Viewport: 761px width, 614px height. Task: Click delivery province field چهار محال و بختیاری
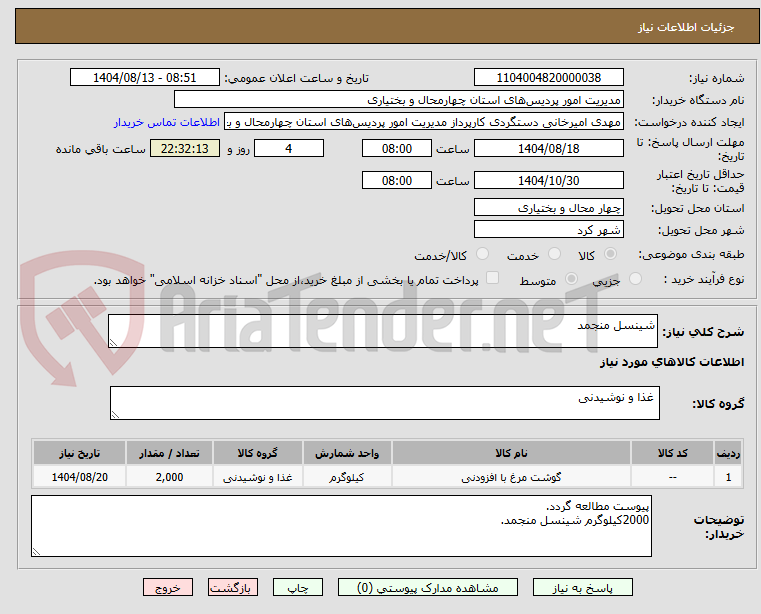(x=548, y=208)
